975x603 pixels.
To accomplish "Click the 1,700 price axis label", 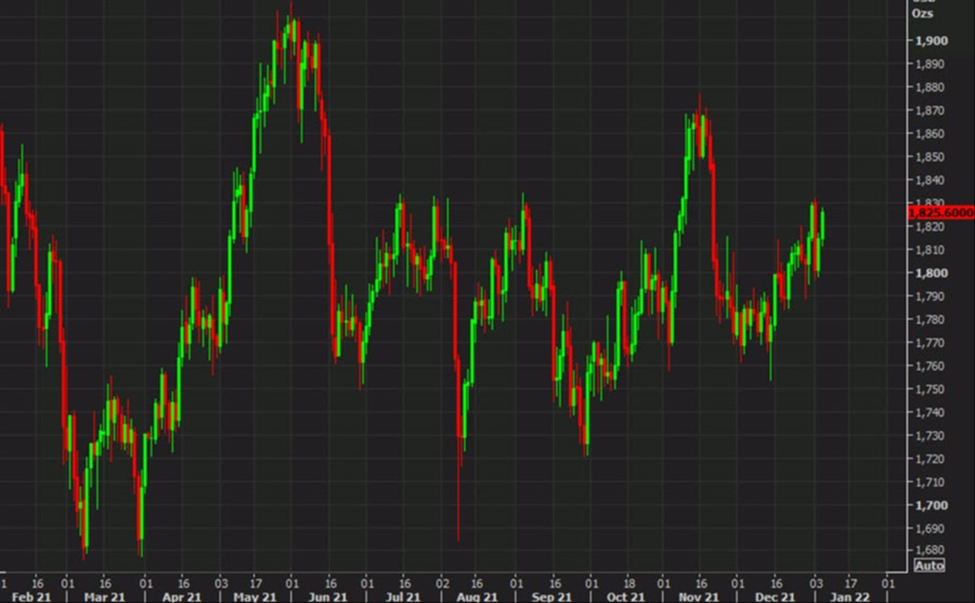I will click(931, 505).
